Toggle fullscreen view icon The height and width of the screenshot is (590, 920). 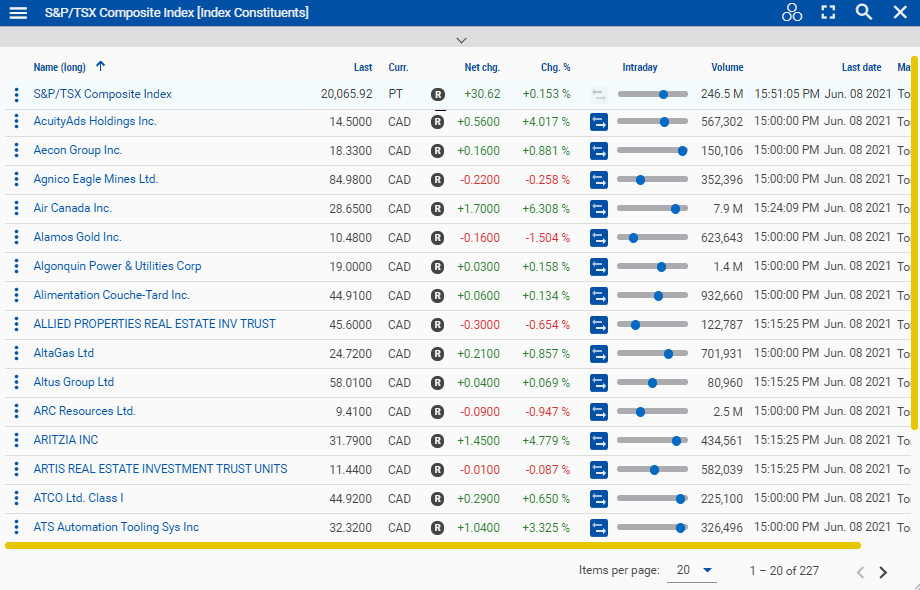coord(828,12)
